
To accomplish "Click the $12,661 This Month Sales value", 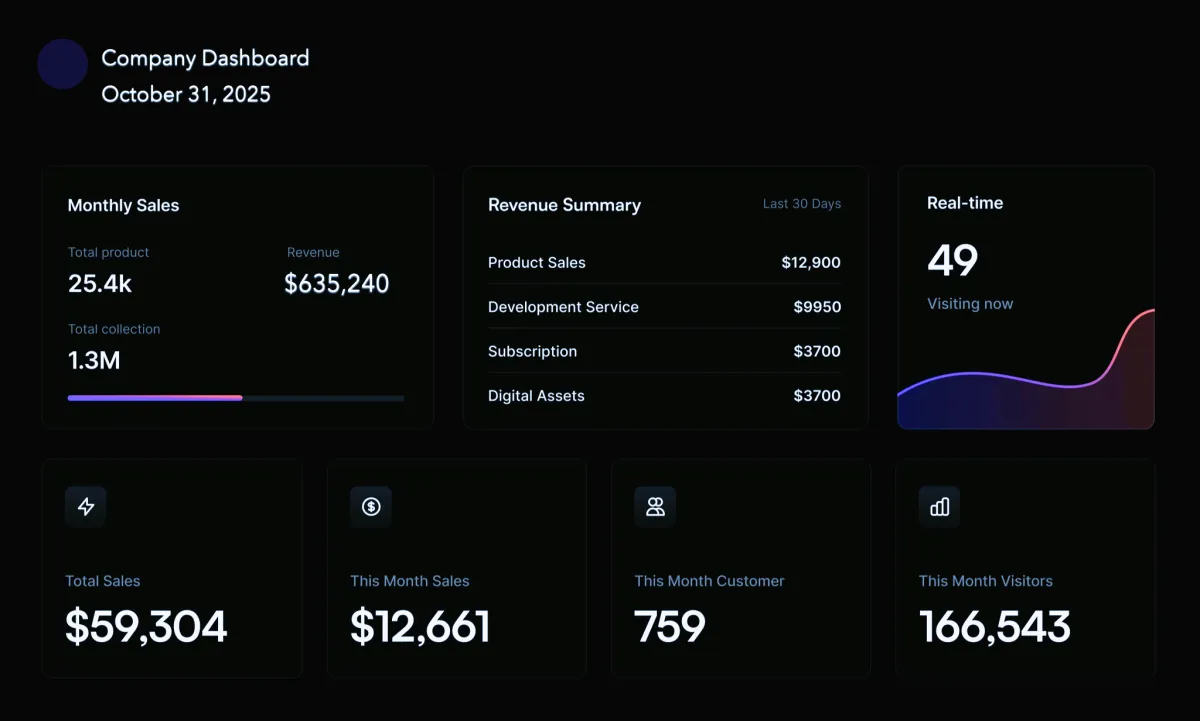I will click(420, 627).
